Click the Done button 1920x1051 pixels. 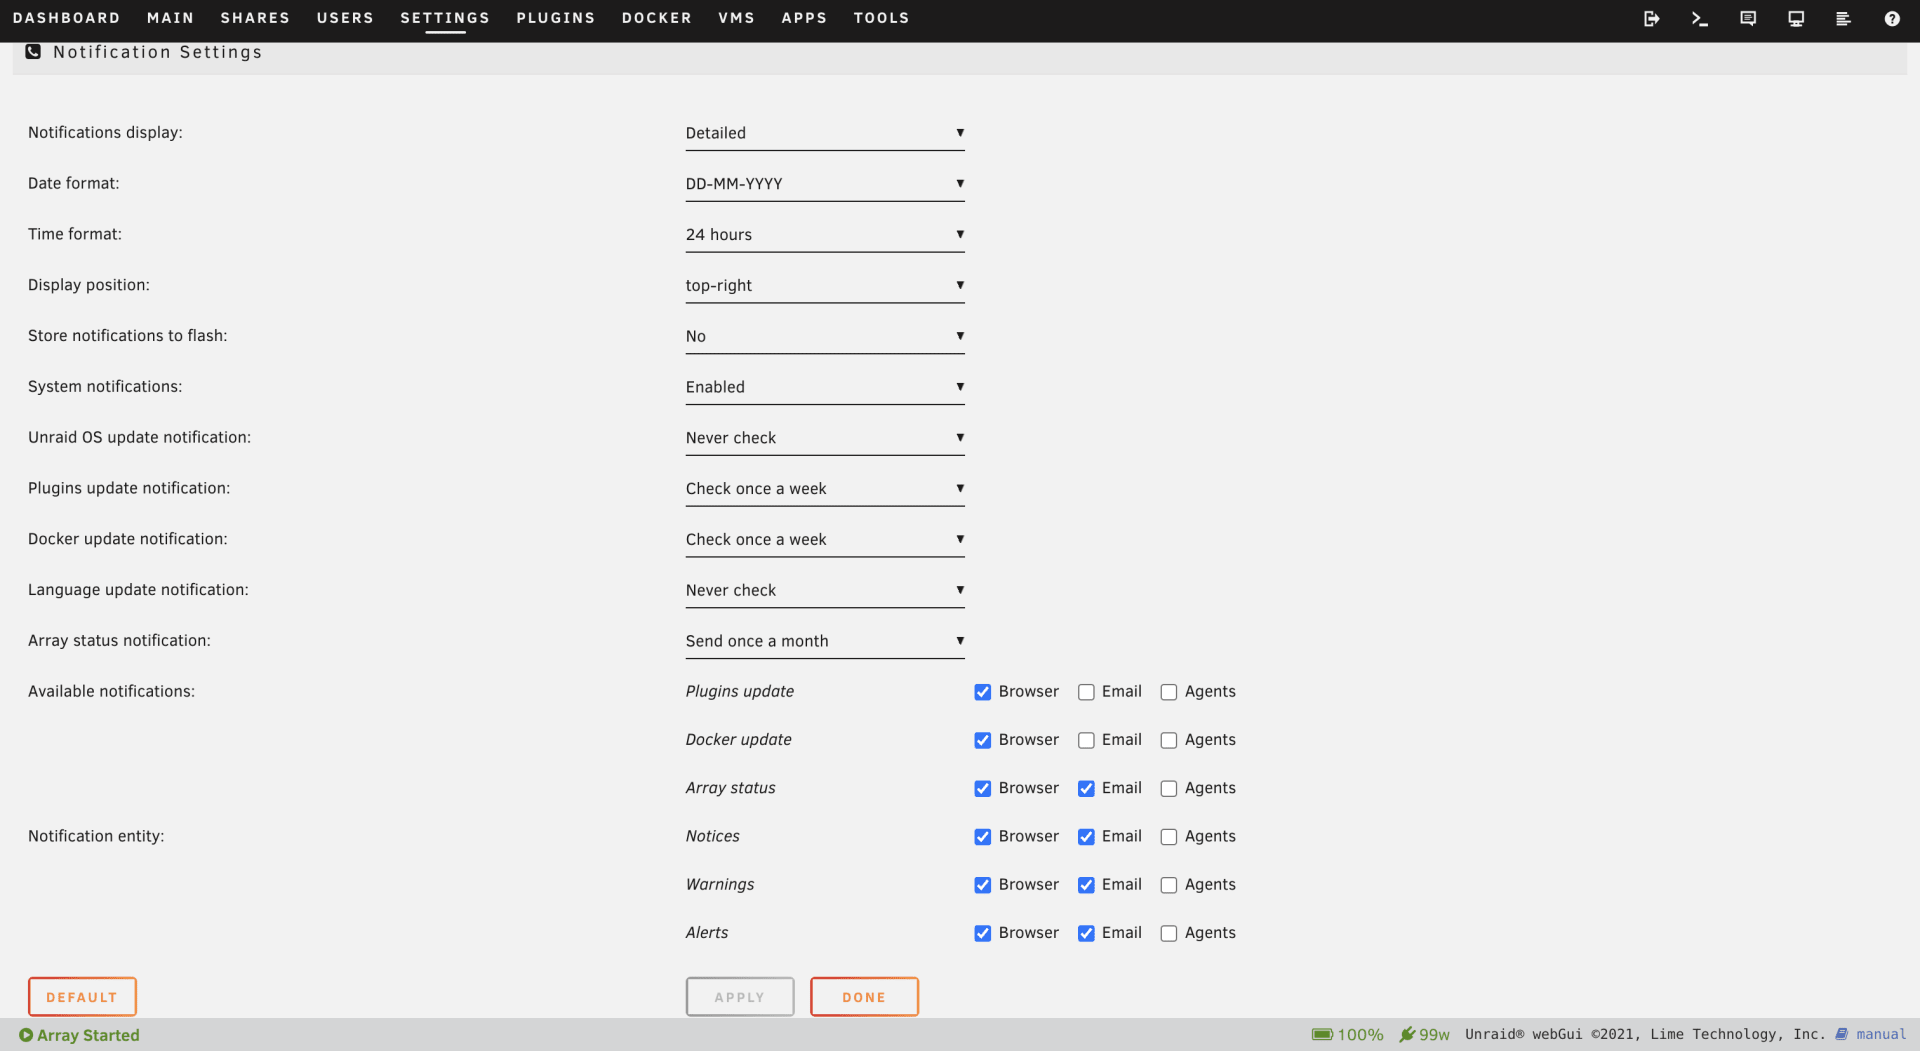coord(864,997)
